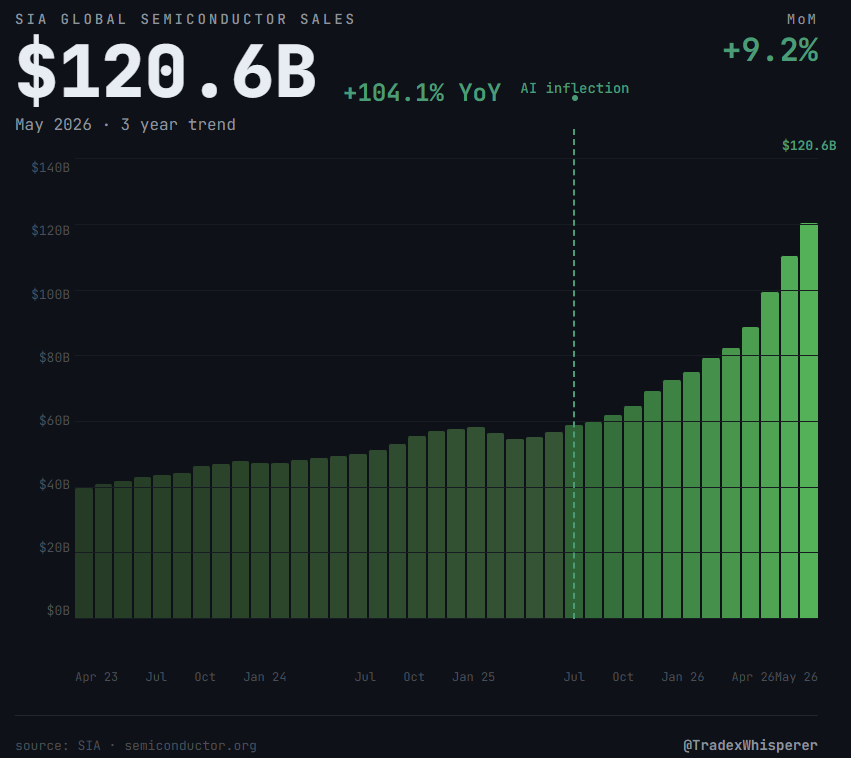Click the 'May 2026 · 3 year trend' subtitle
The height and width of the screenshot is (758, 851).
(x=125, y=125)
